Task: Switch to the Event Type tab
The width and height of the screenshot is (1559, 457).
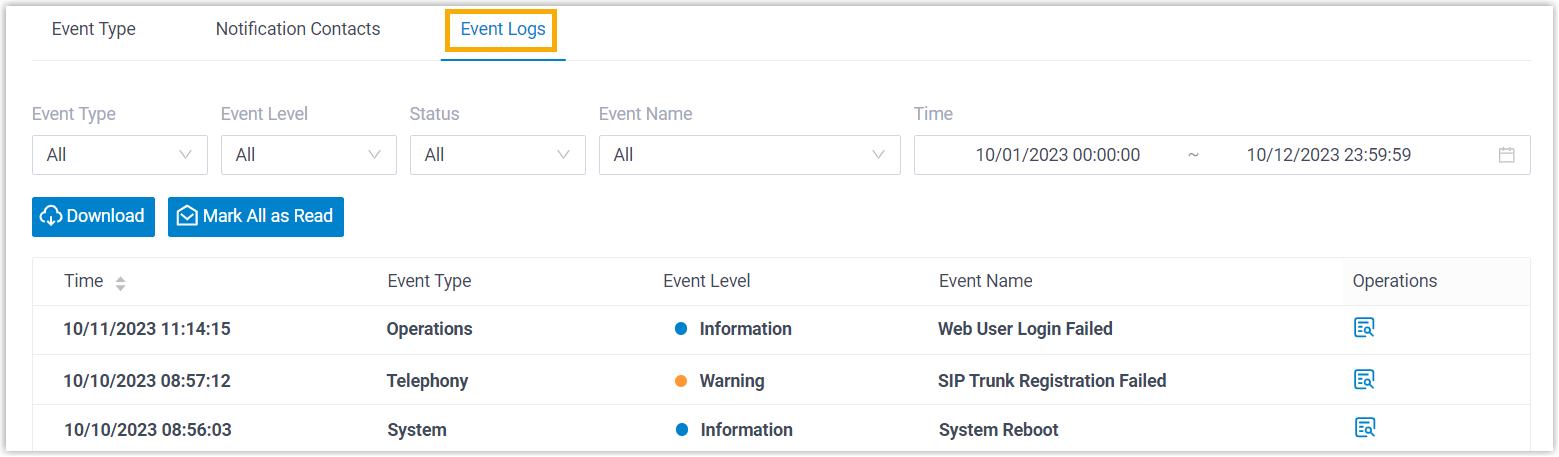Action: pyautogui.click(x=94, y=29)
